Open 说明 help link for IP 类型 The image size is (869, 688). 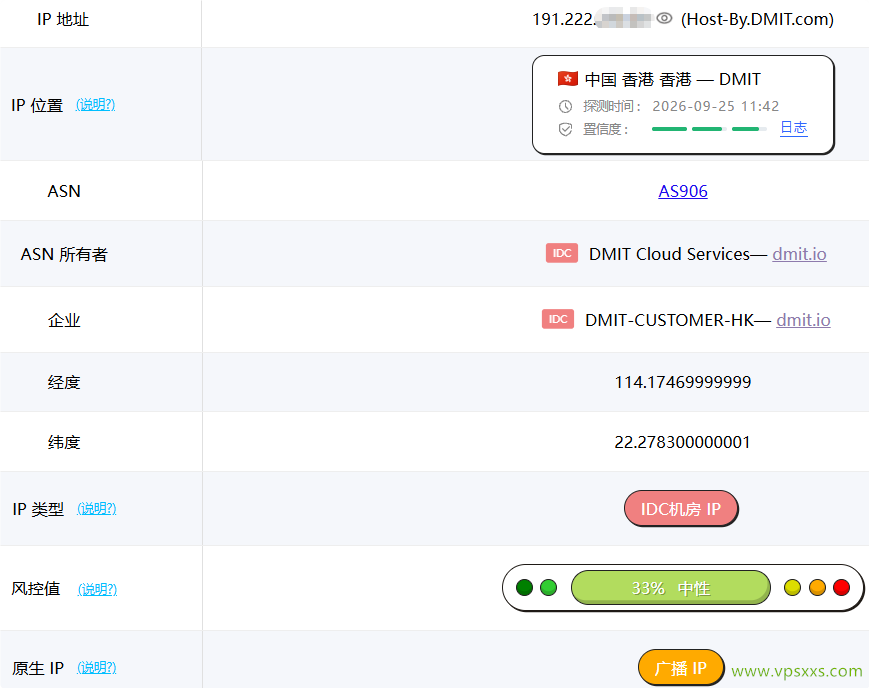pyautogui.click(x=96, y=508)
